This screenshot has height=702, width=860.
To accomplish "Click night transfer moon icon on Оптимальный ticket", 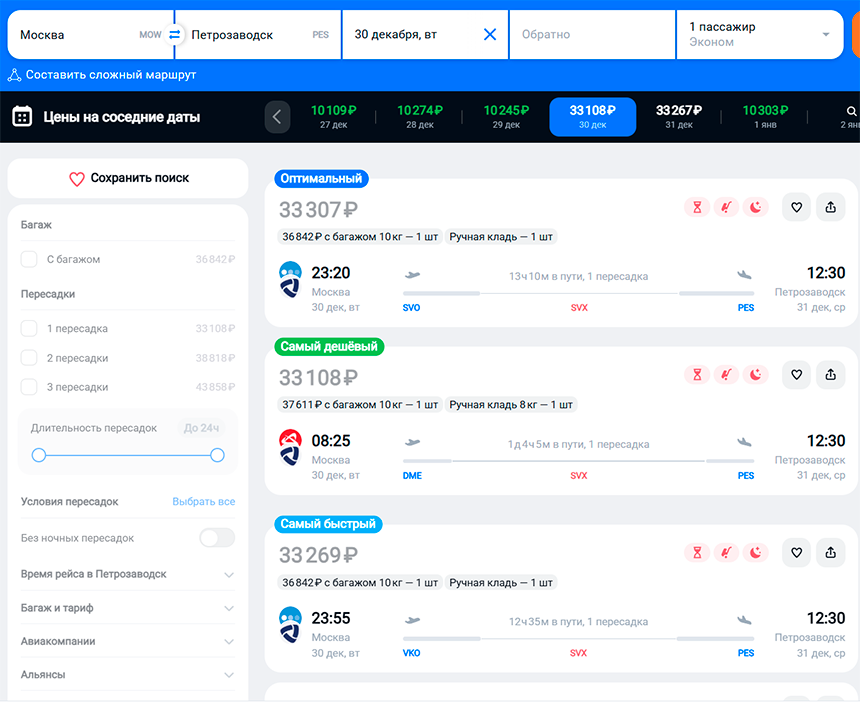I will point(756,207).
